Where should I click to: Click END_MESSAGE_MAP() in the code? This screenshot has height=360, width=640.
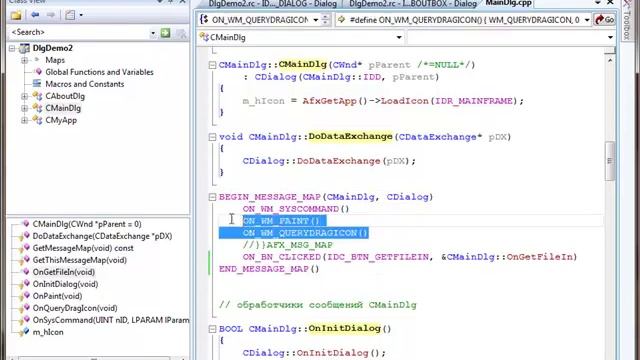[269, 269]
